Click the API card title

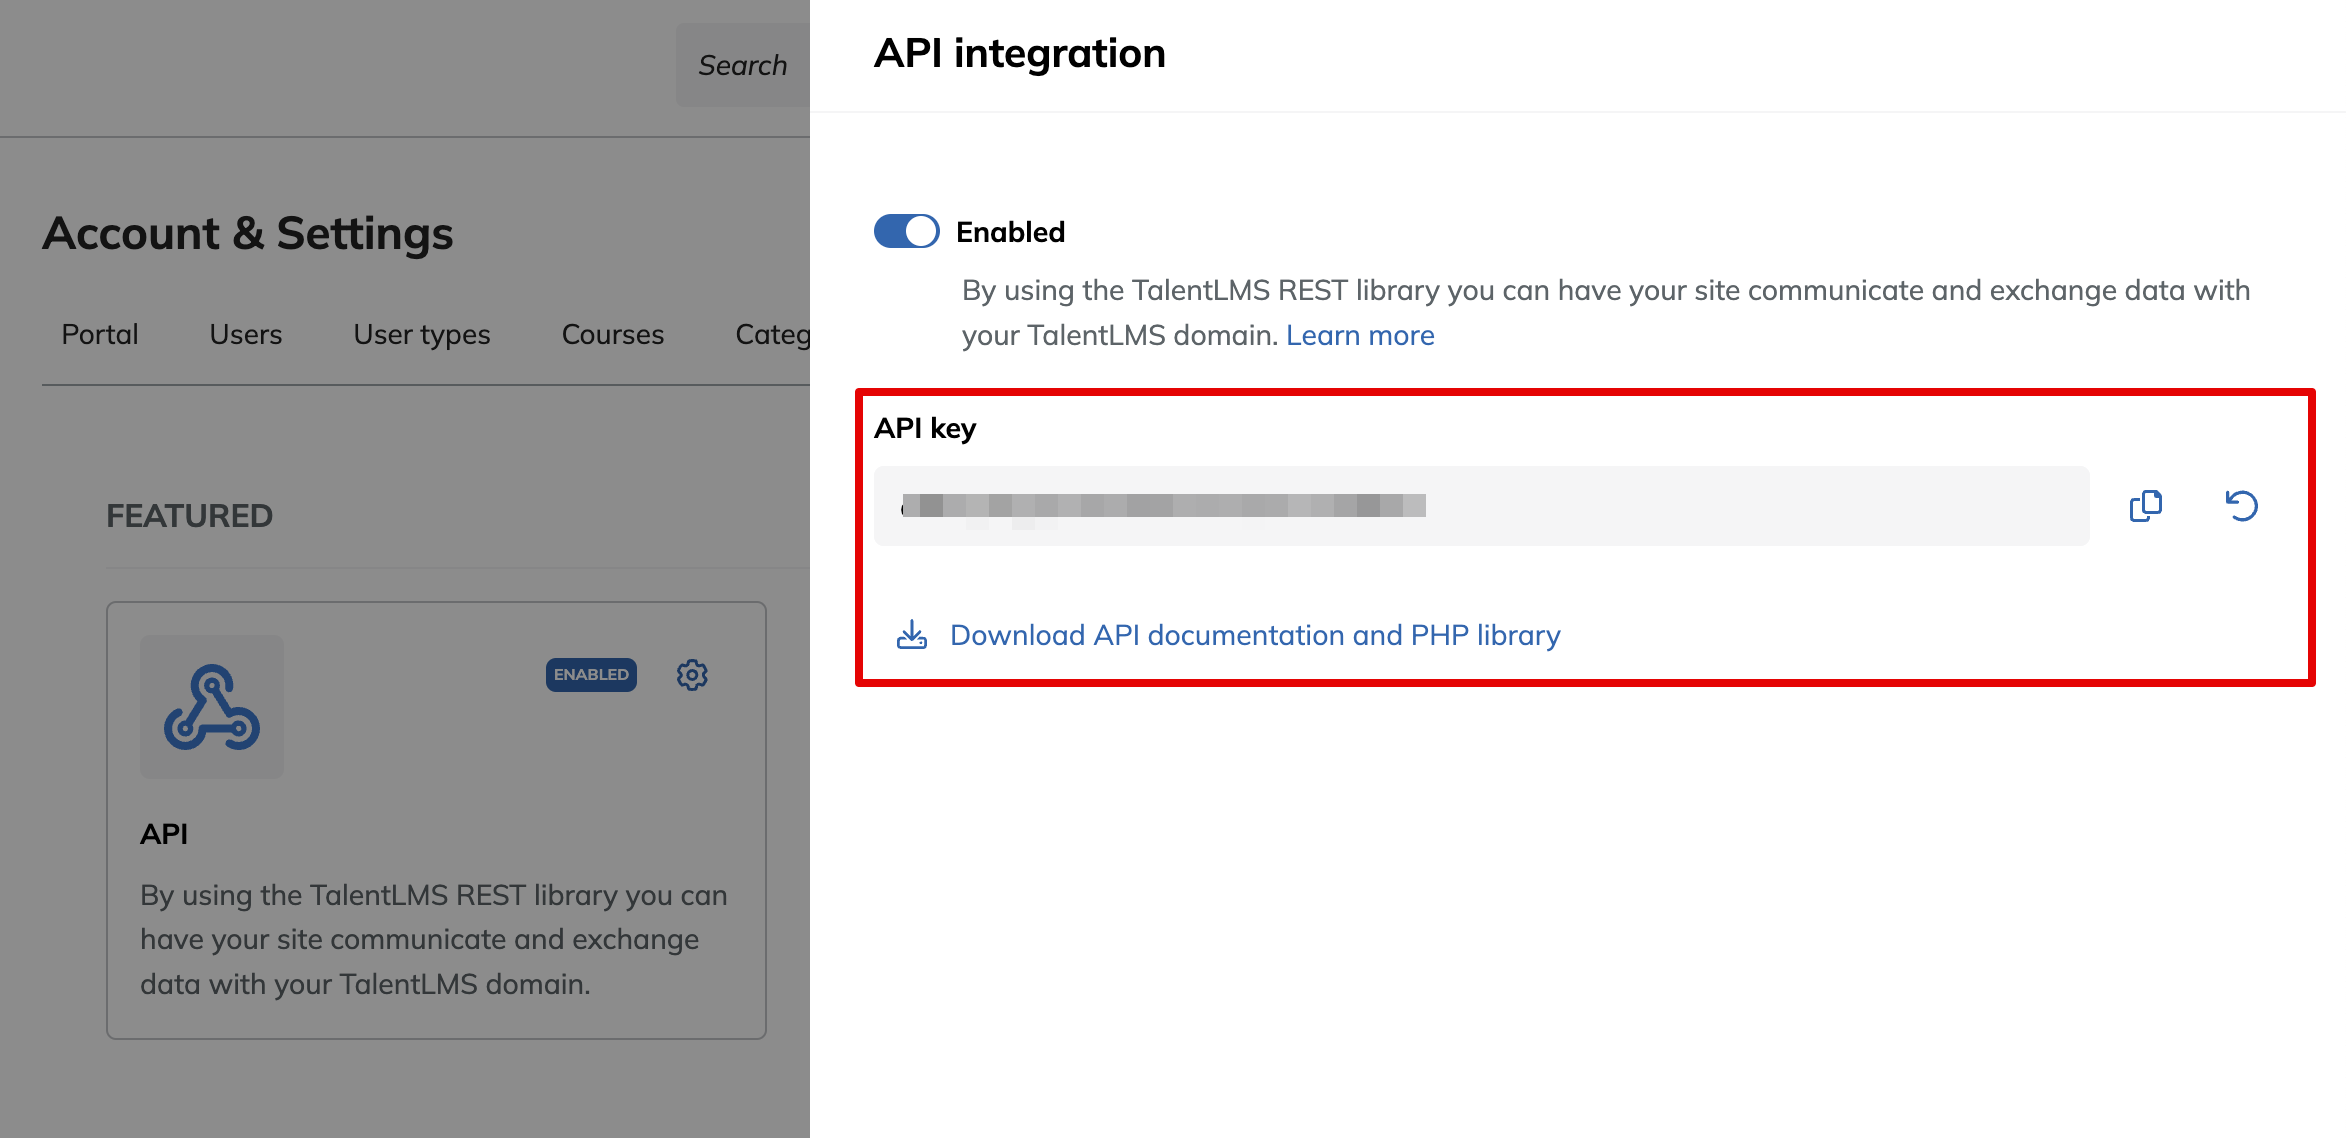[164, 834]
